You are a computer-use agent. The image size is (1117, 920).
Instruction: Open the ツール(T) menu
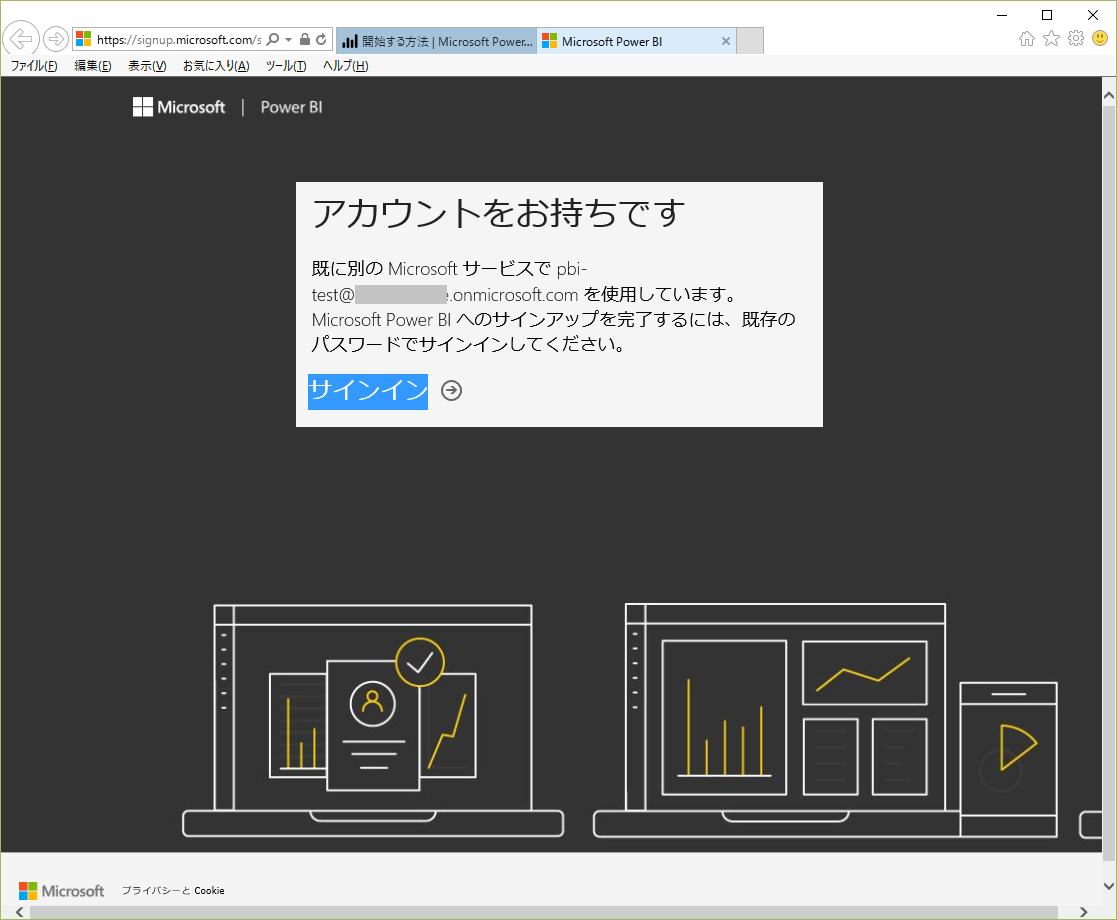pos(286,66)
